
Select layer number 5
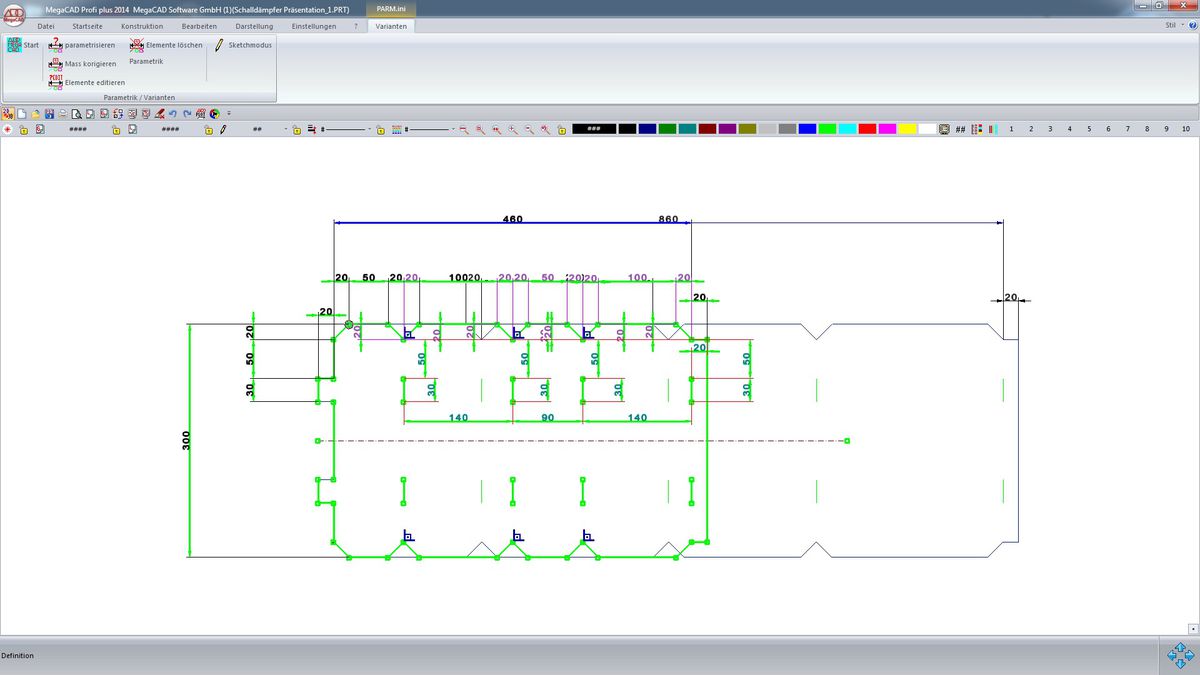pyautogui.click(x=1088, y=129)
